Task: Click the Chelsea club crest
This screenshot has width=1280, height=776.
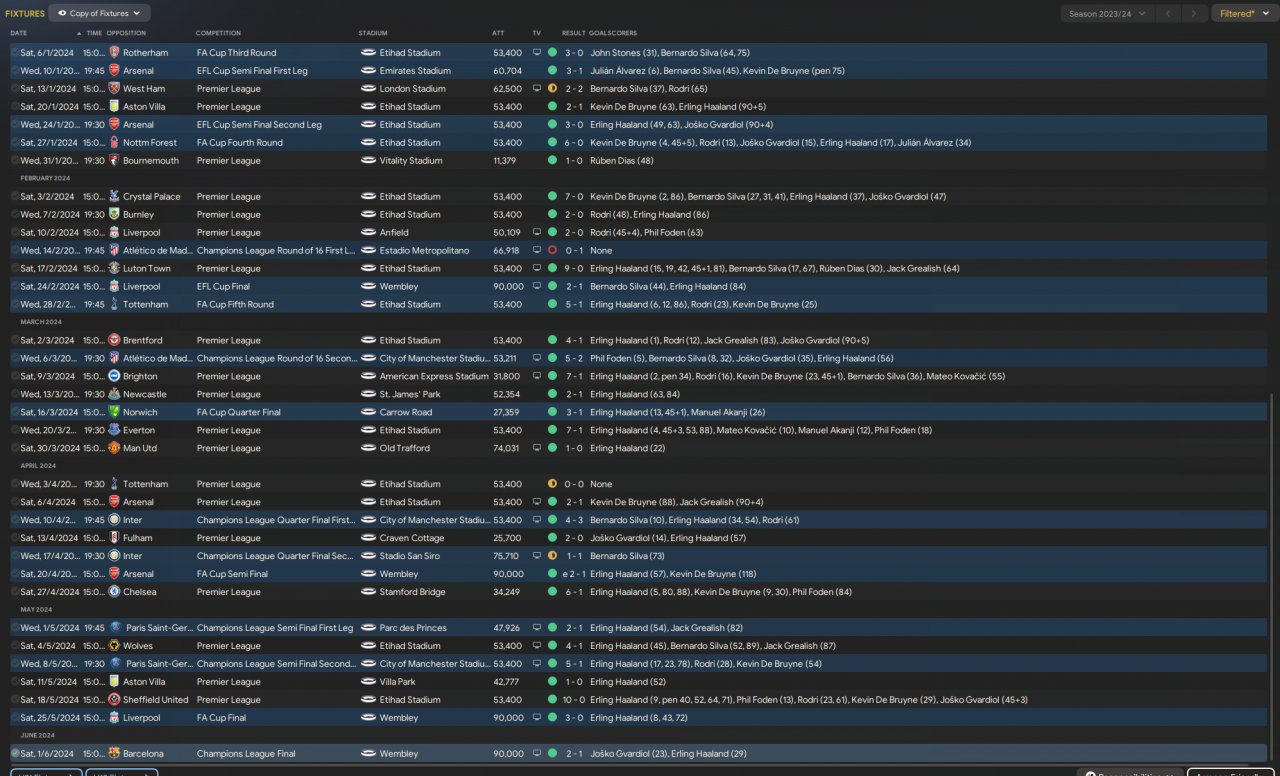Action: click(x=114, y=593)
